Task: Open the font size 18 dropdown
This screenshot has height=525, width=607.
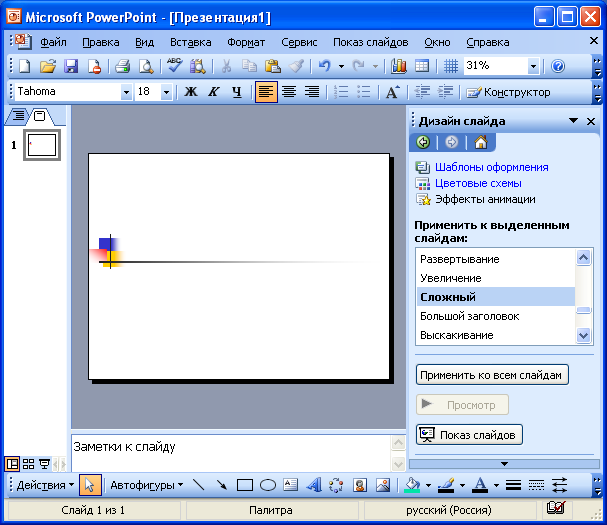Action: coord(166,92)
